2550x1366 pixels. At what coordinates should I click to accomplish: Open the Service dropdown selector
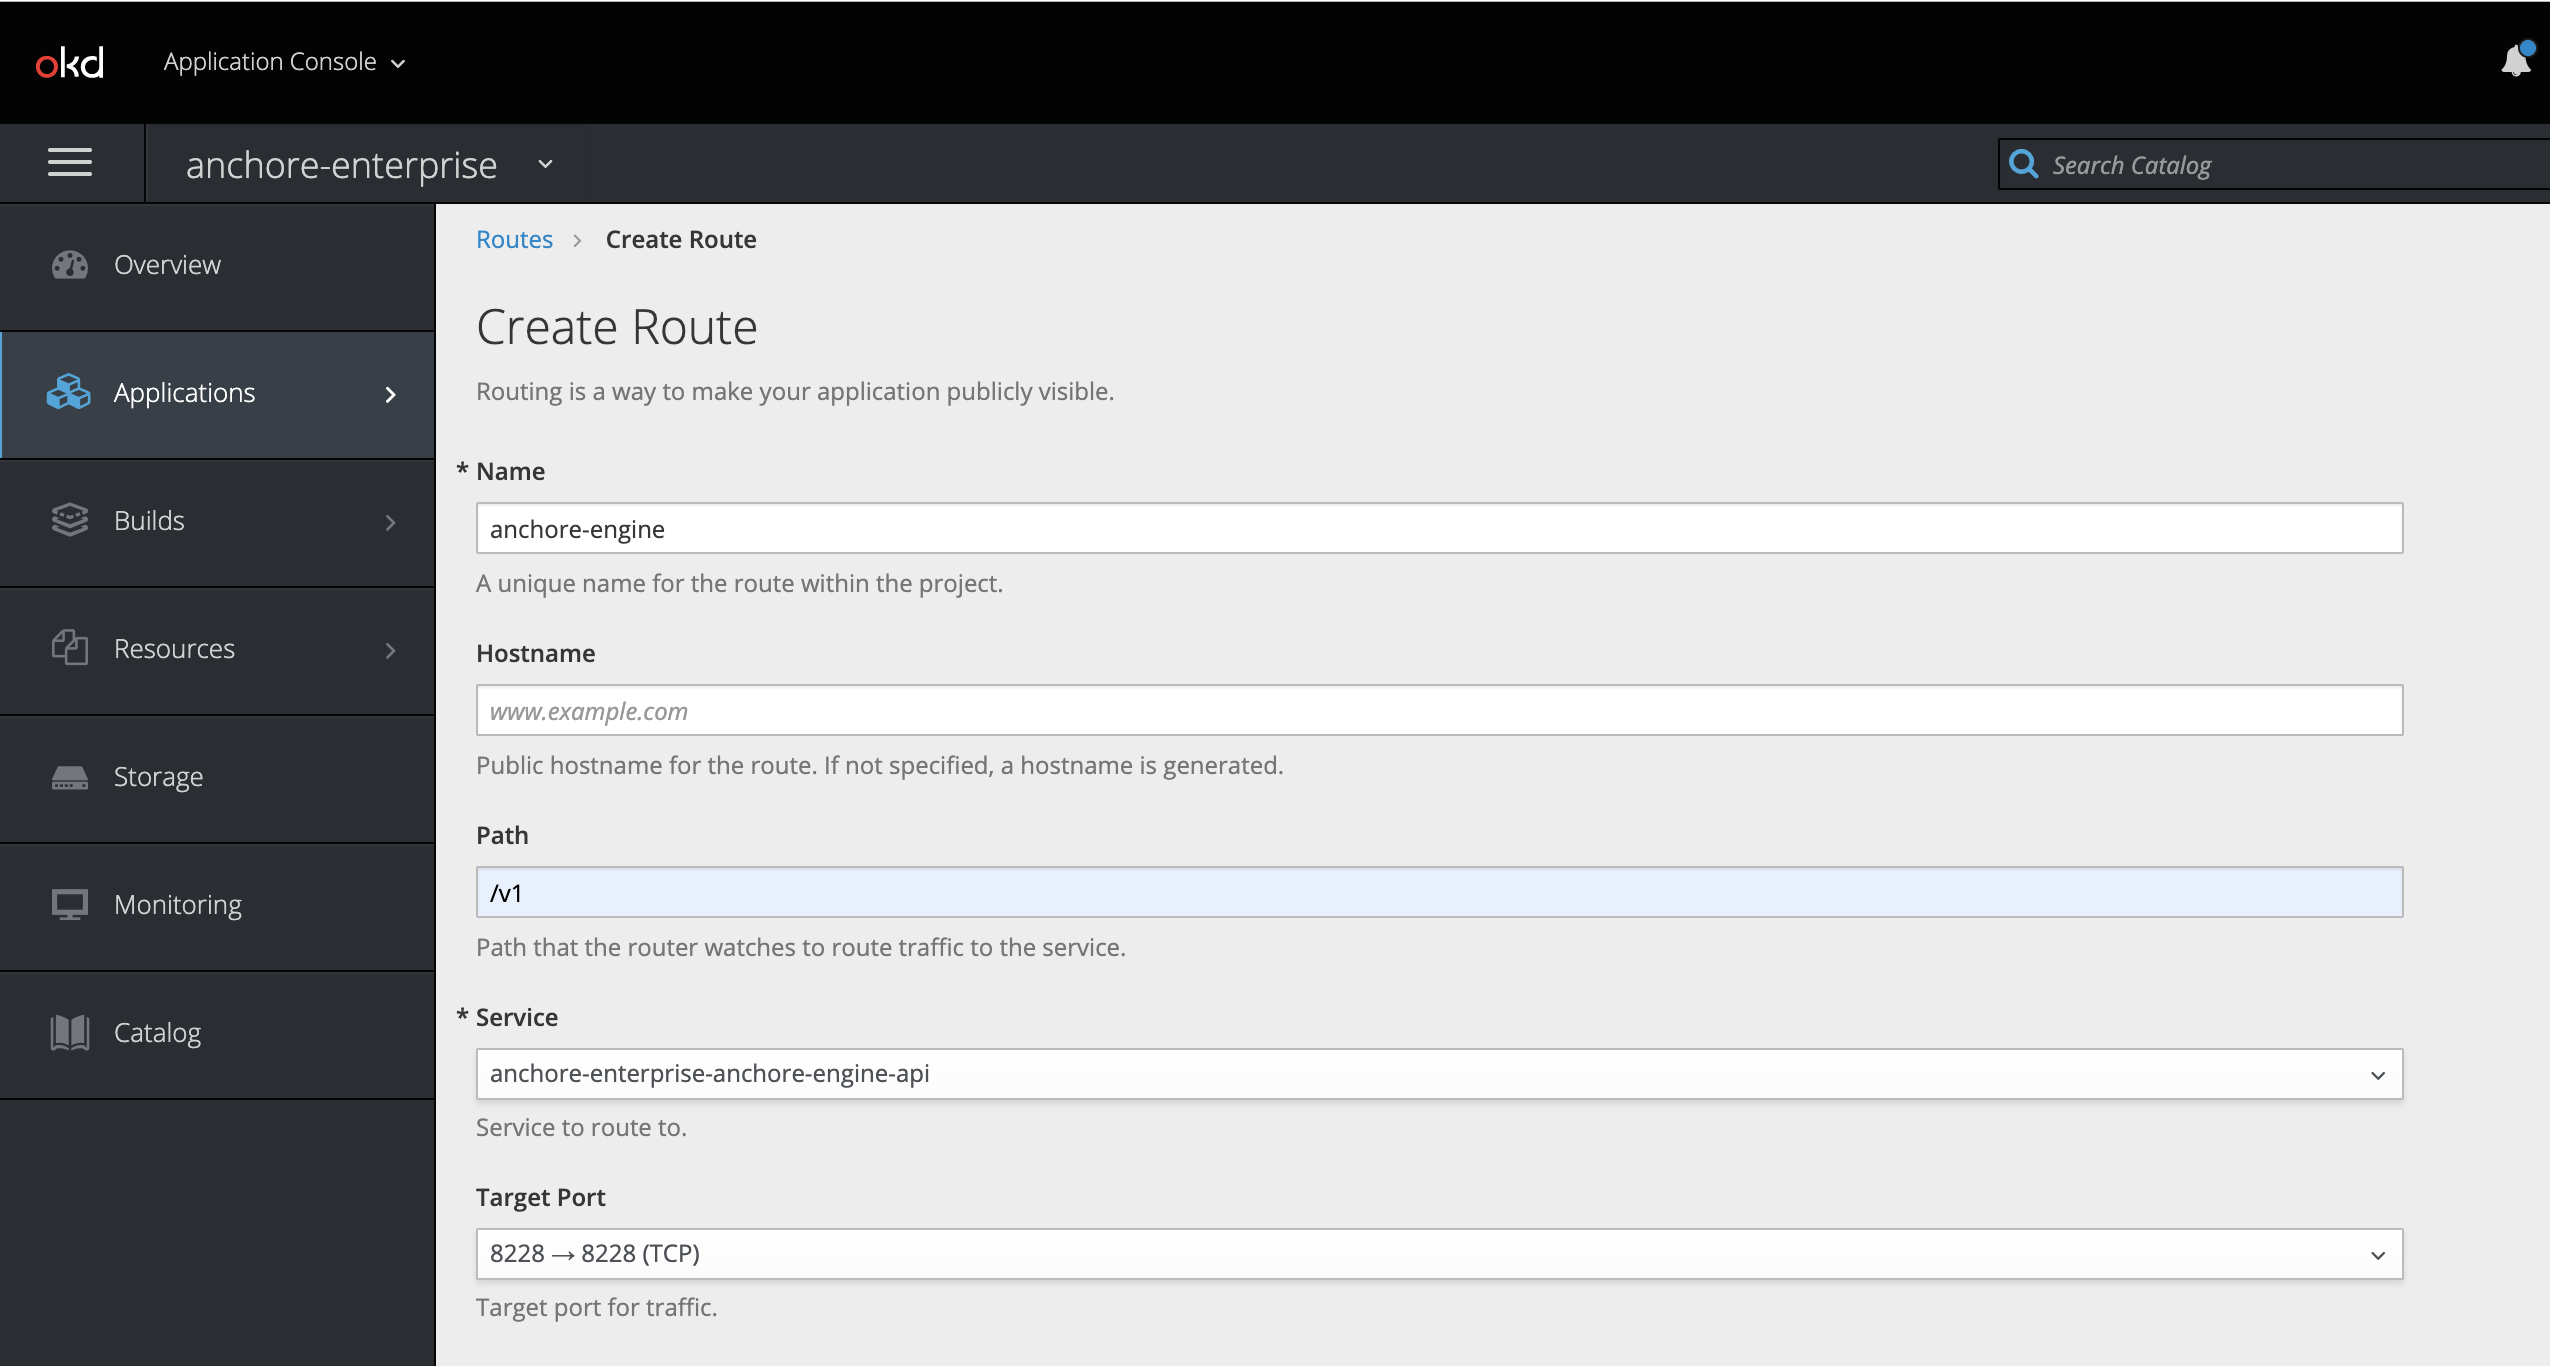click(x=1437, y=1073)
